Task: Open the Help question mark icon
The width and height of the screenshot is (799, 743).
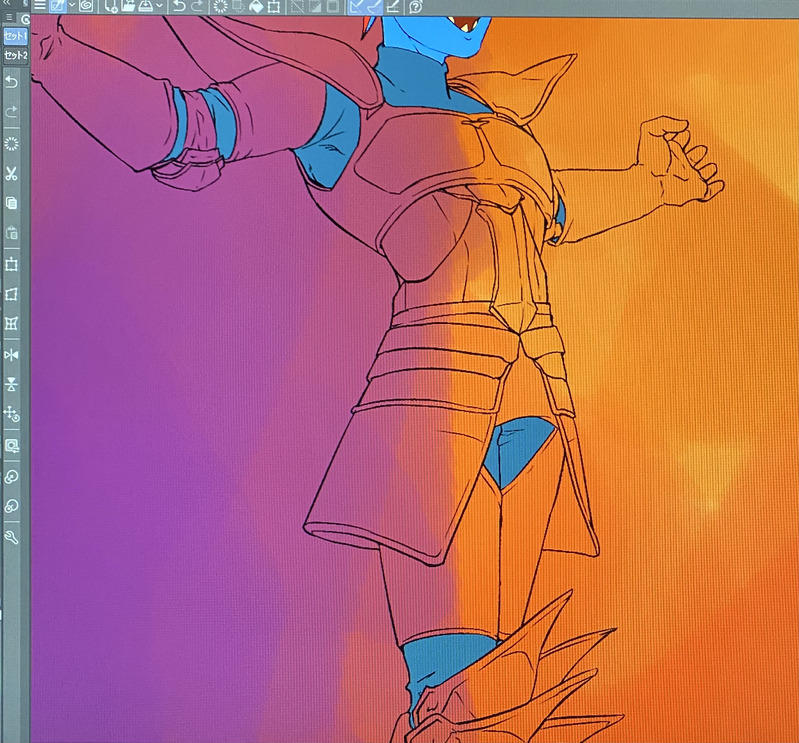Action: [416, 7]
